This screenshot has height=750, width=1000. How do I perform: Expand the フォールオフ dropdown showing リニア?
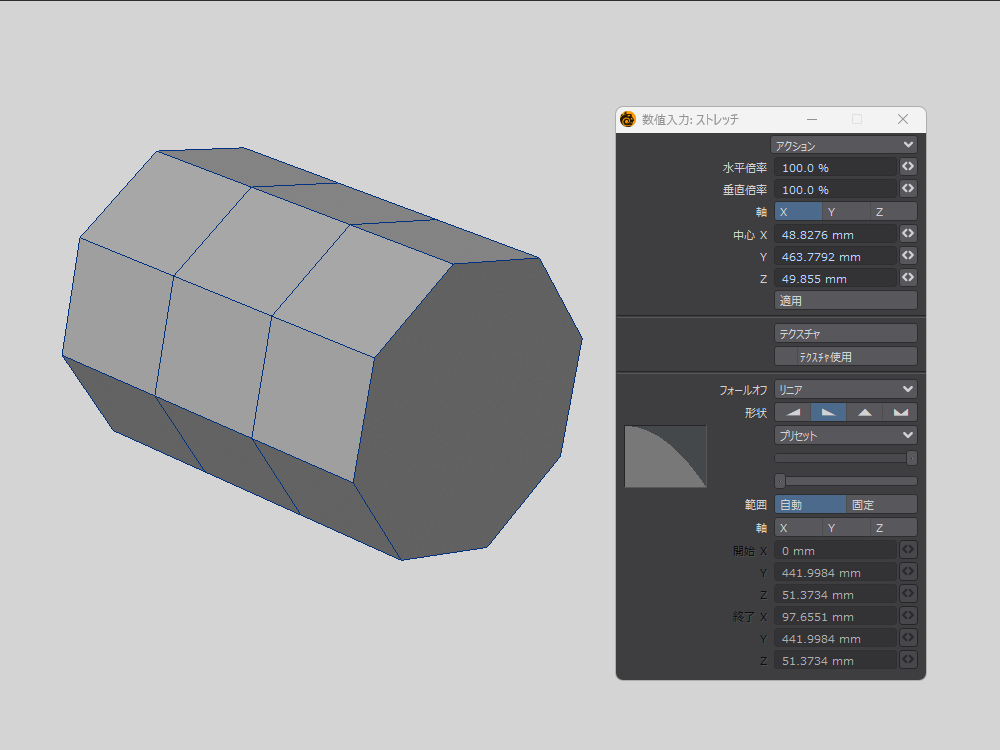(x=845, y=389)
